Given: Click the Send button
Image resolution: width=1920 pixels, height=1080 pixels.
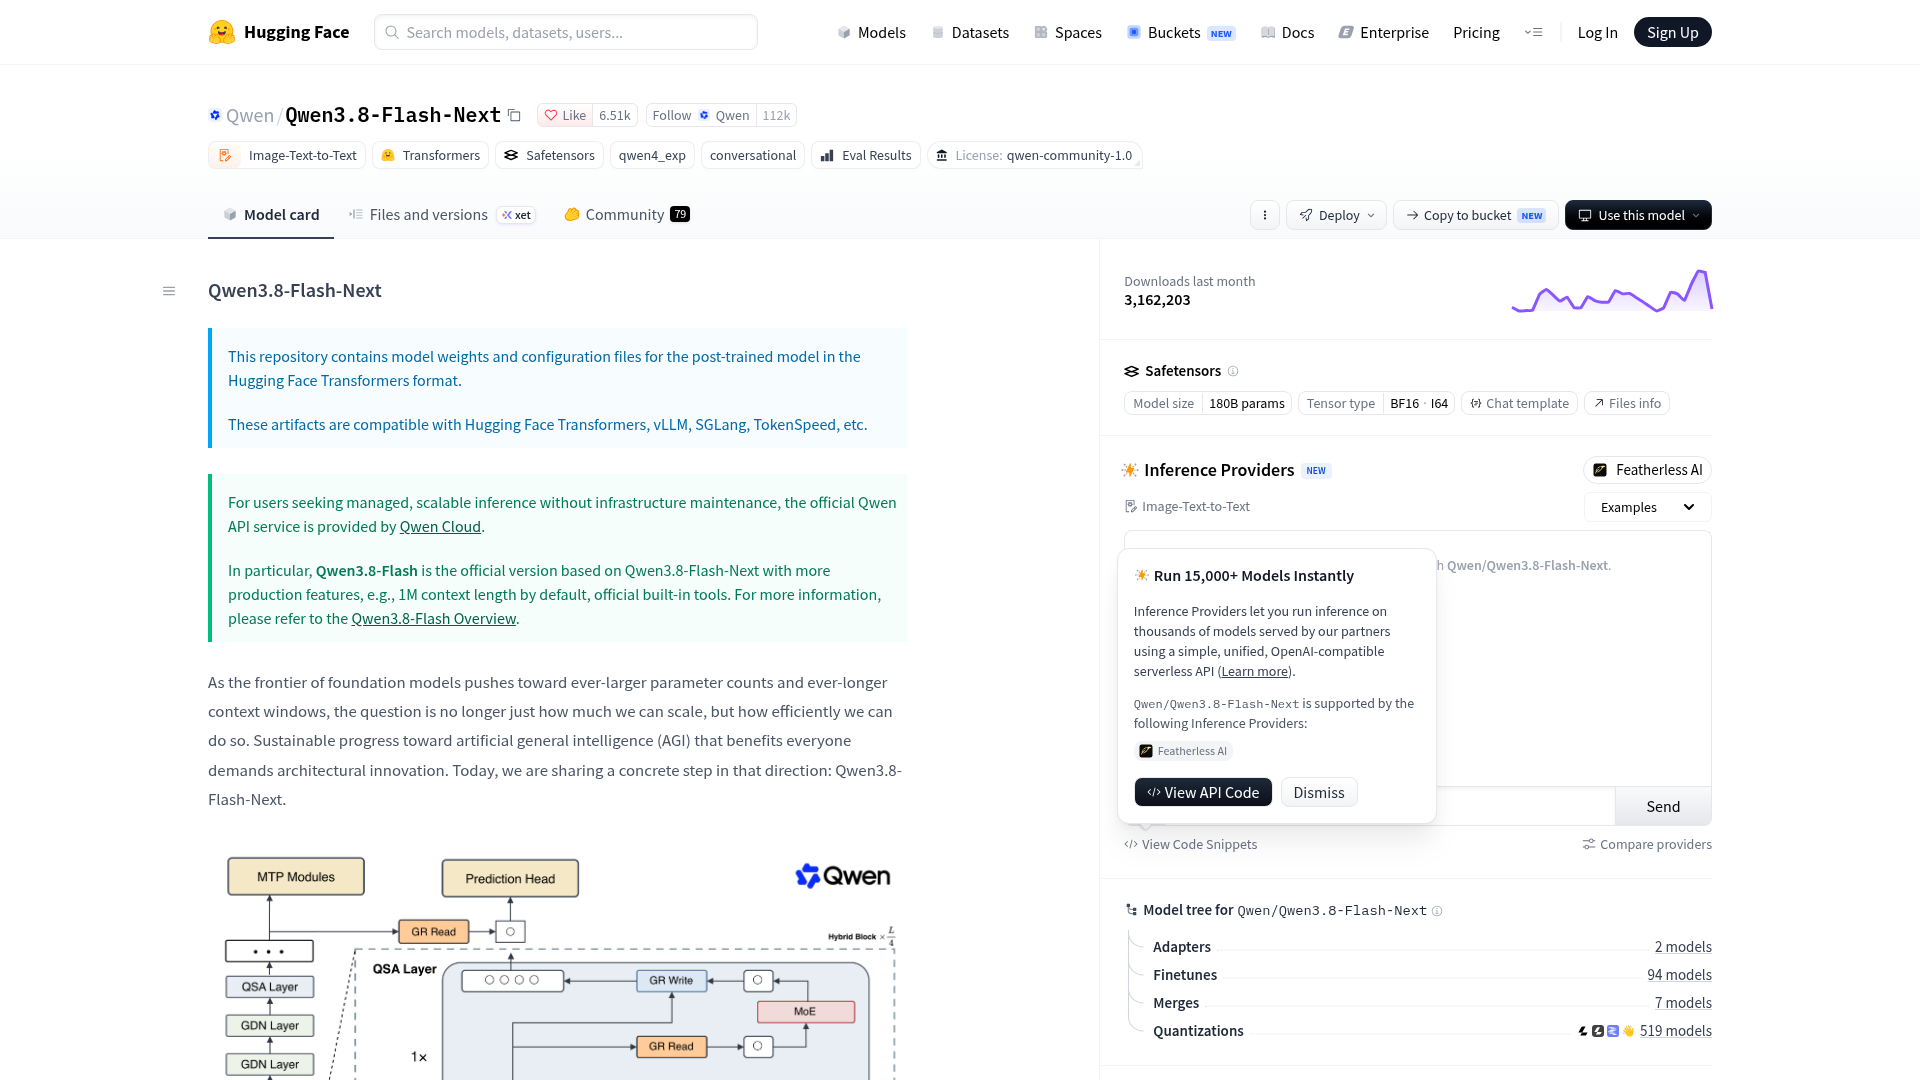Looking at the screenshot, I should tap(1663, 806).
